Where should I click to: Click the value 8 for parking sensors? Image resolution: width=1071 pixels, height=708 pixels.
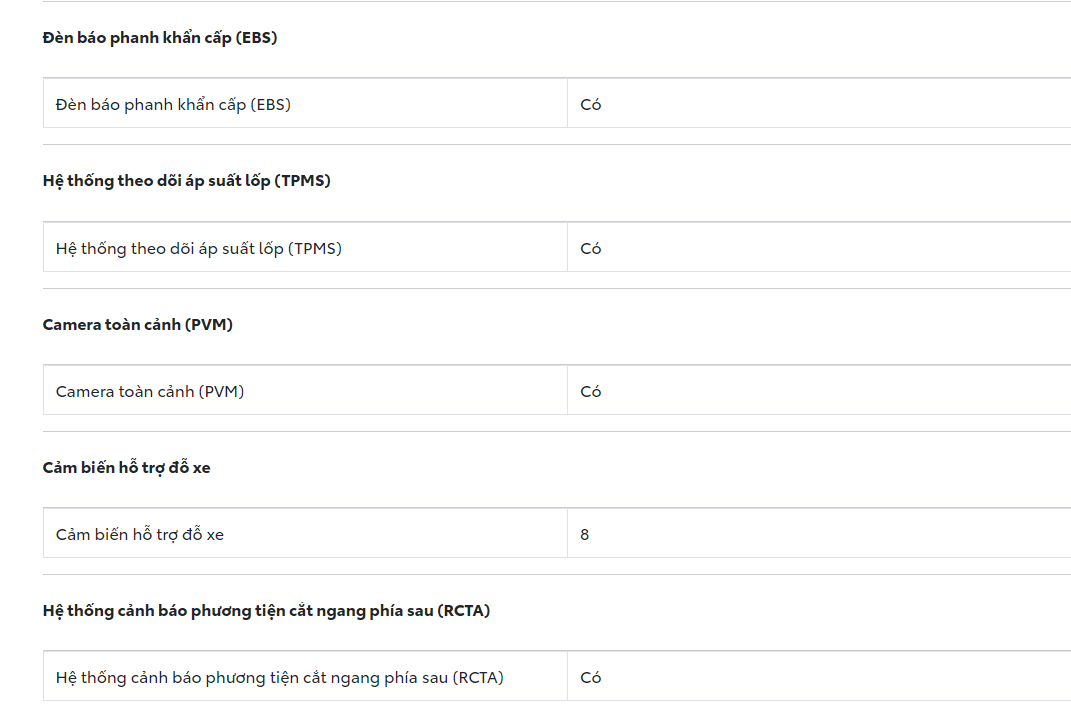[x=585, y=534]
